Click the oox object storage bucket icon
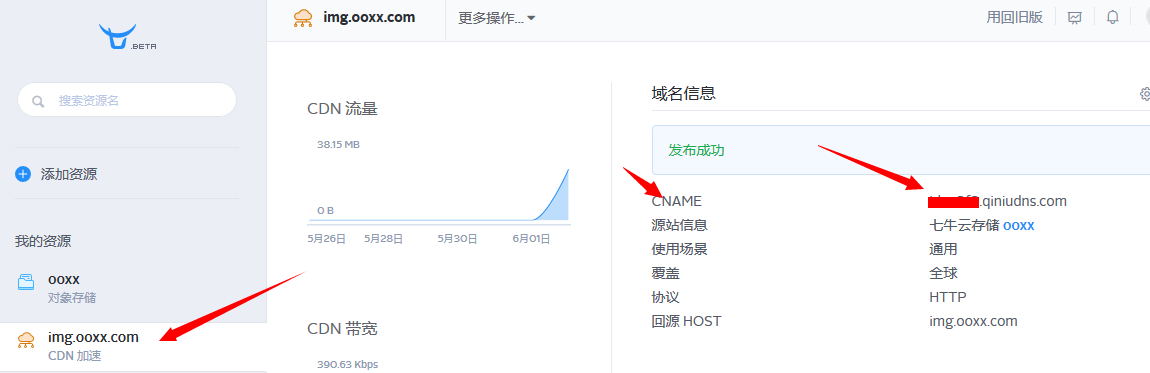1150x373 pixels. click(26, 282)
